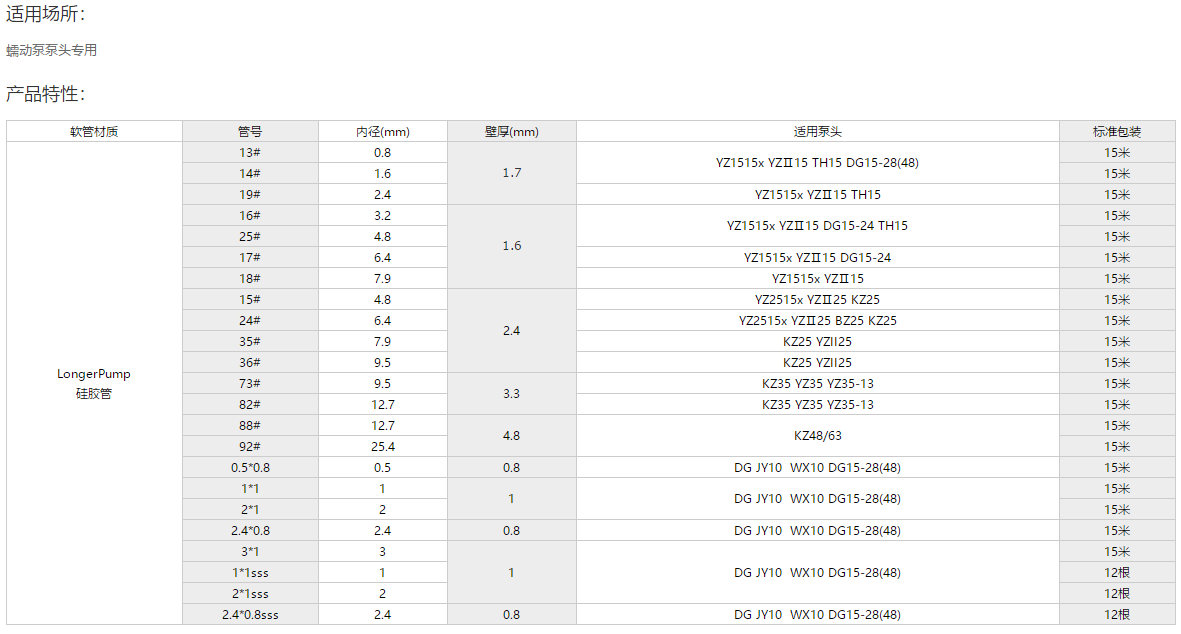Select the 2.4*0.8sss tube number cell
Image resolution: width=1181 pixels, height=634 pixels.
(250, 615)
